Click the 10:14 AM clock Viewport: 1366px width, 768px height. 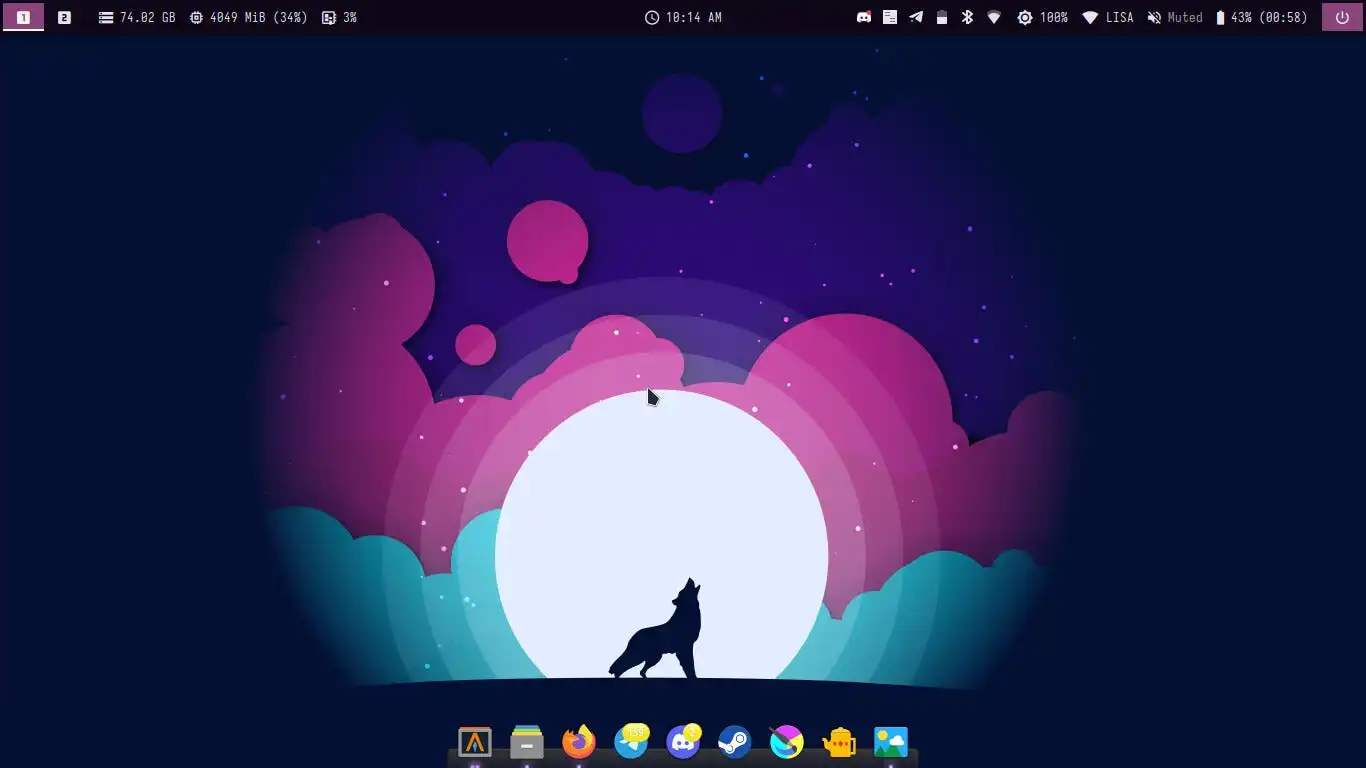coord(683,17)
